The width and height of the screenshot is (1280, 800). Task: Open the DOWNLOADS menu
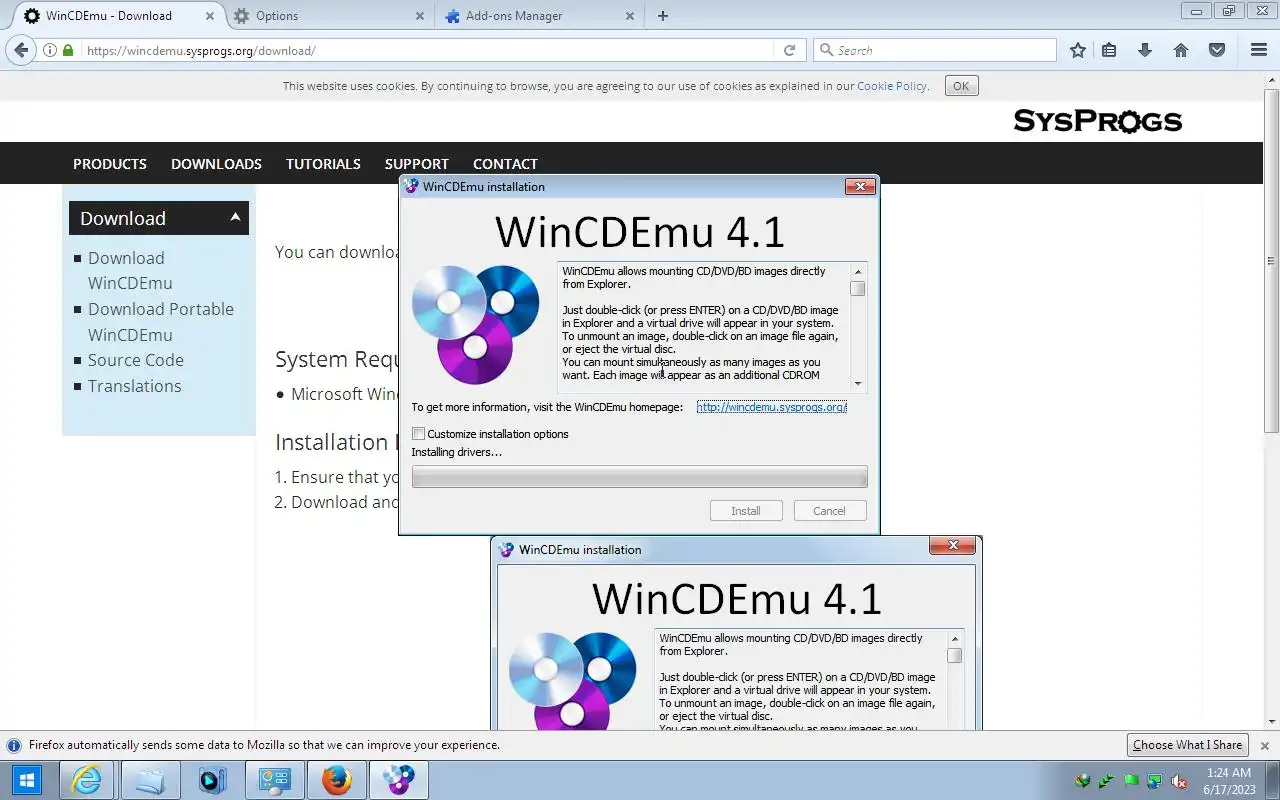[x=216, y=164]
